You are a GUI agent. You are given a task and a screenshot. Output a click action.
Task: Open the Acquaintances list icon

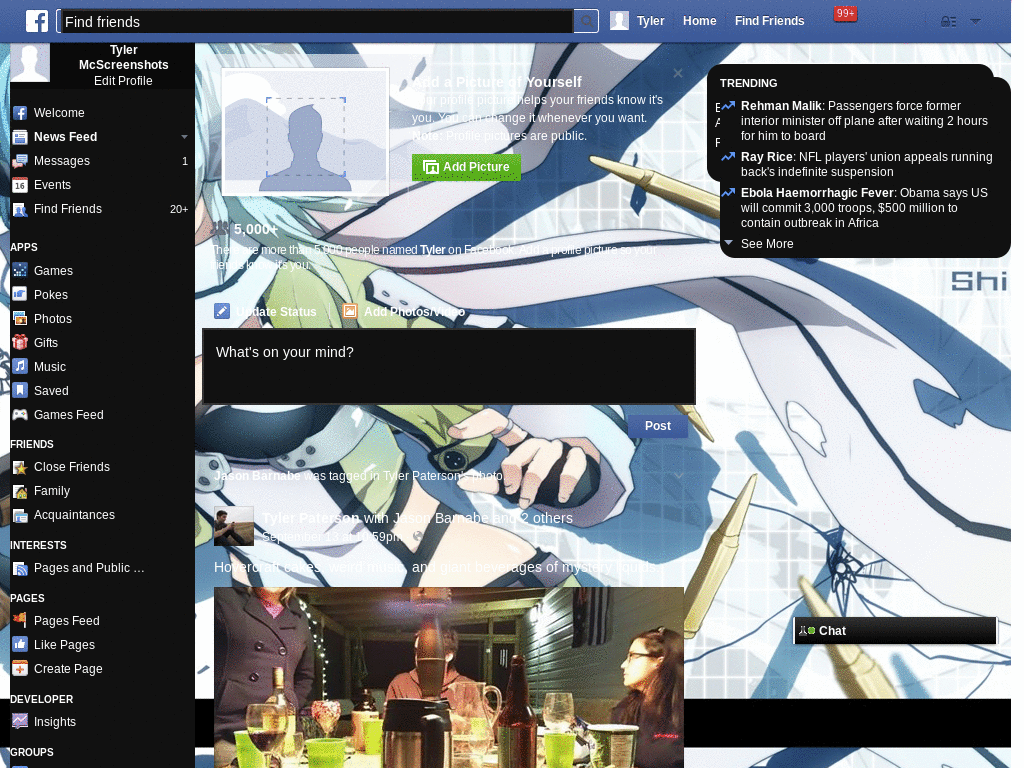(x=20, y=516)
